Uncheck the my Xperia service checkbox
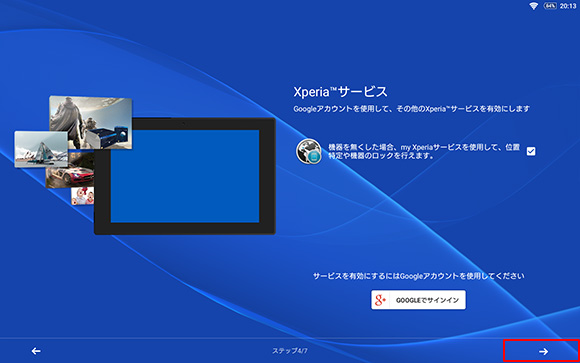The height and width of the screenshot is (363, 580). (531, 151)
